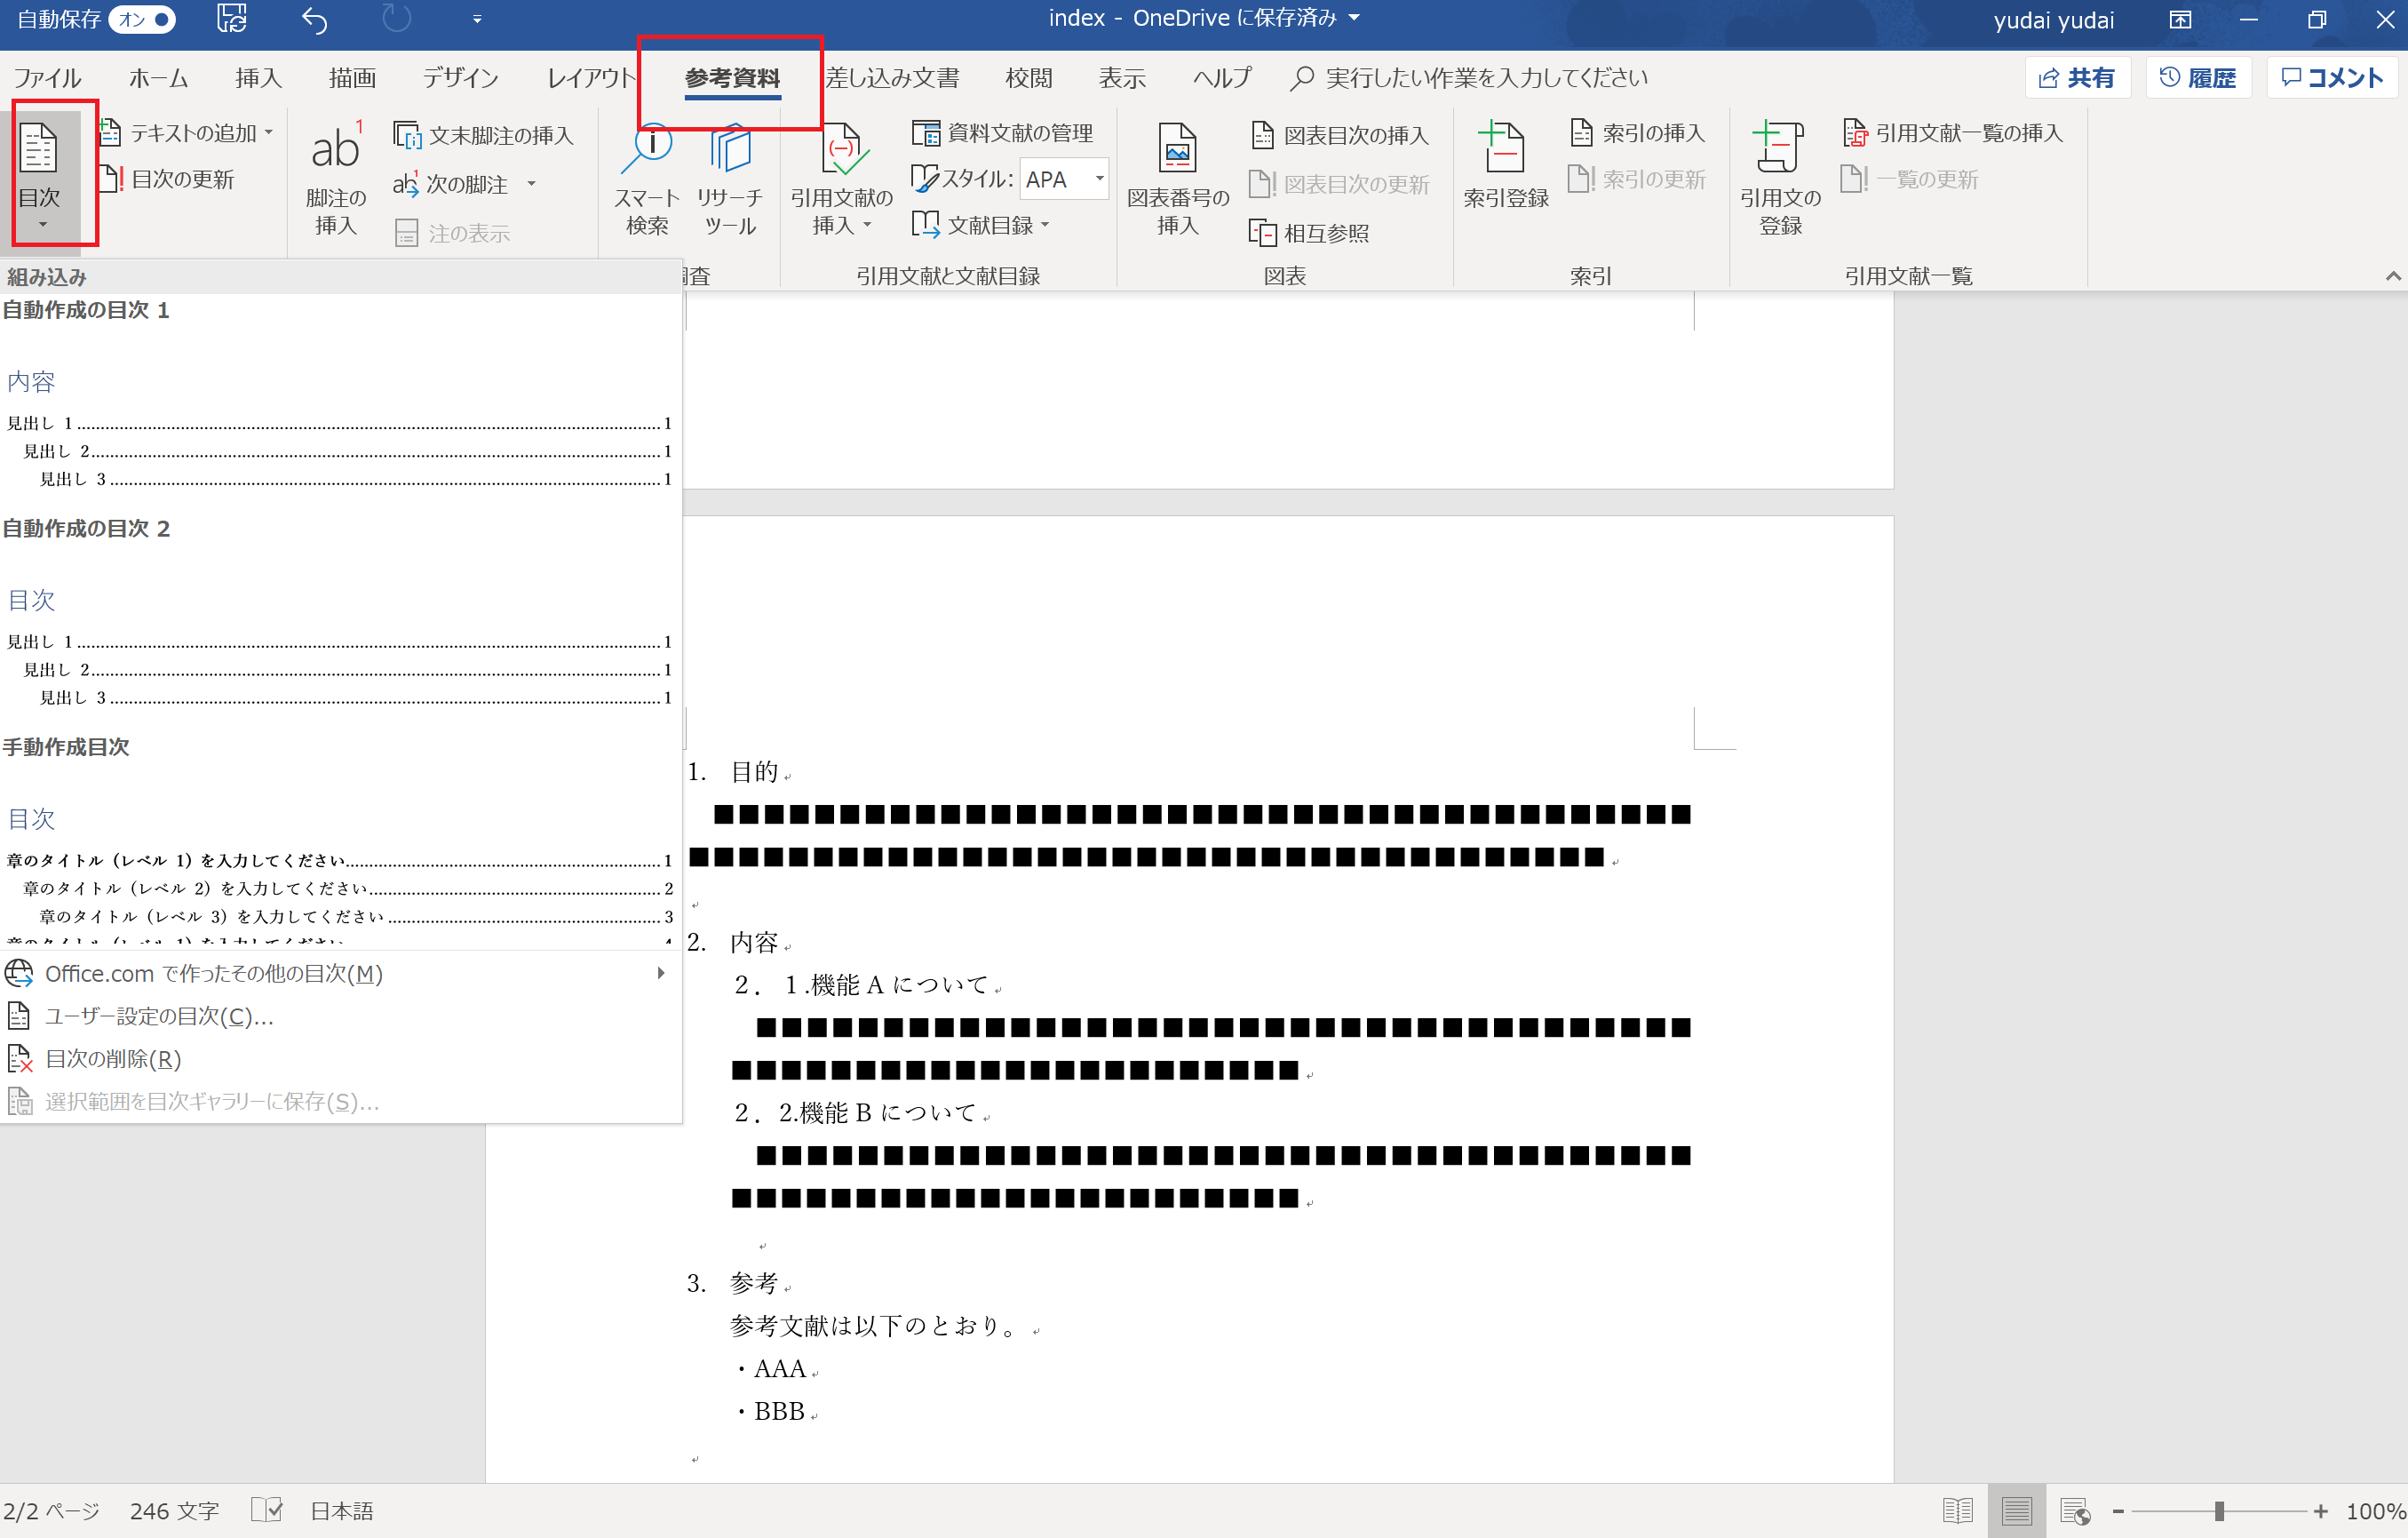Screen dimensions: 2408x1538
Task: Expand 次の脚注 dropdown arrow
Action: pyautogui.click(x=531, y=183)
